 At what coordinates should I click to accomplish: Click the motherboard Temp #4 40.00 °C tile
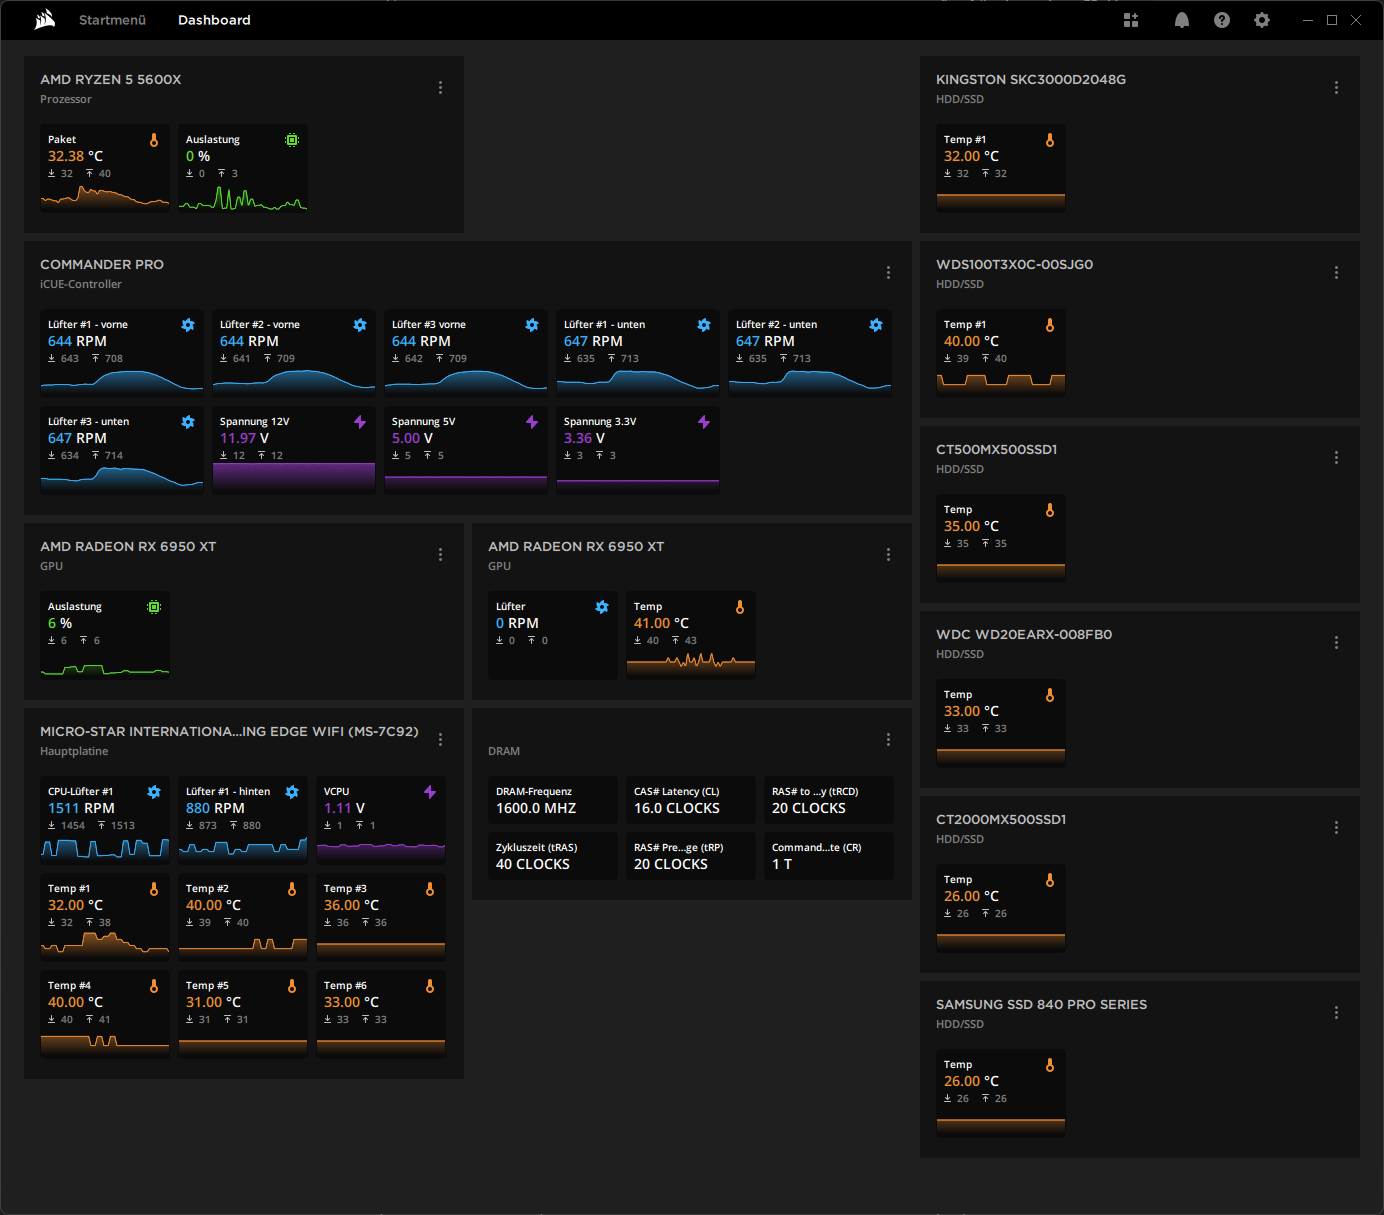click(x=105, y=1013)
